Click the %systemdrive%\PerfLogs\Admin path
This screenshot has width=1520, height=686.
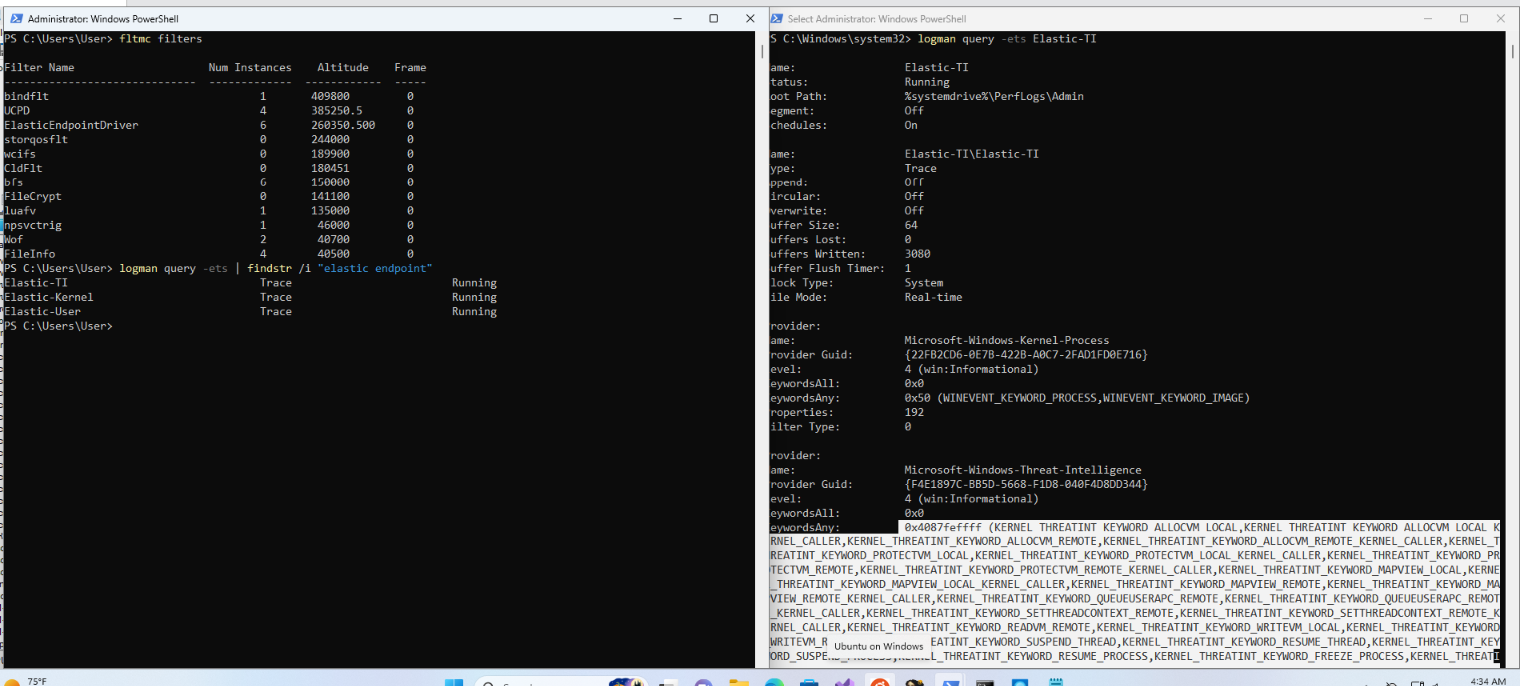point(994,97)
